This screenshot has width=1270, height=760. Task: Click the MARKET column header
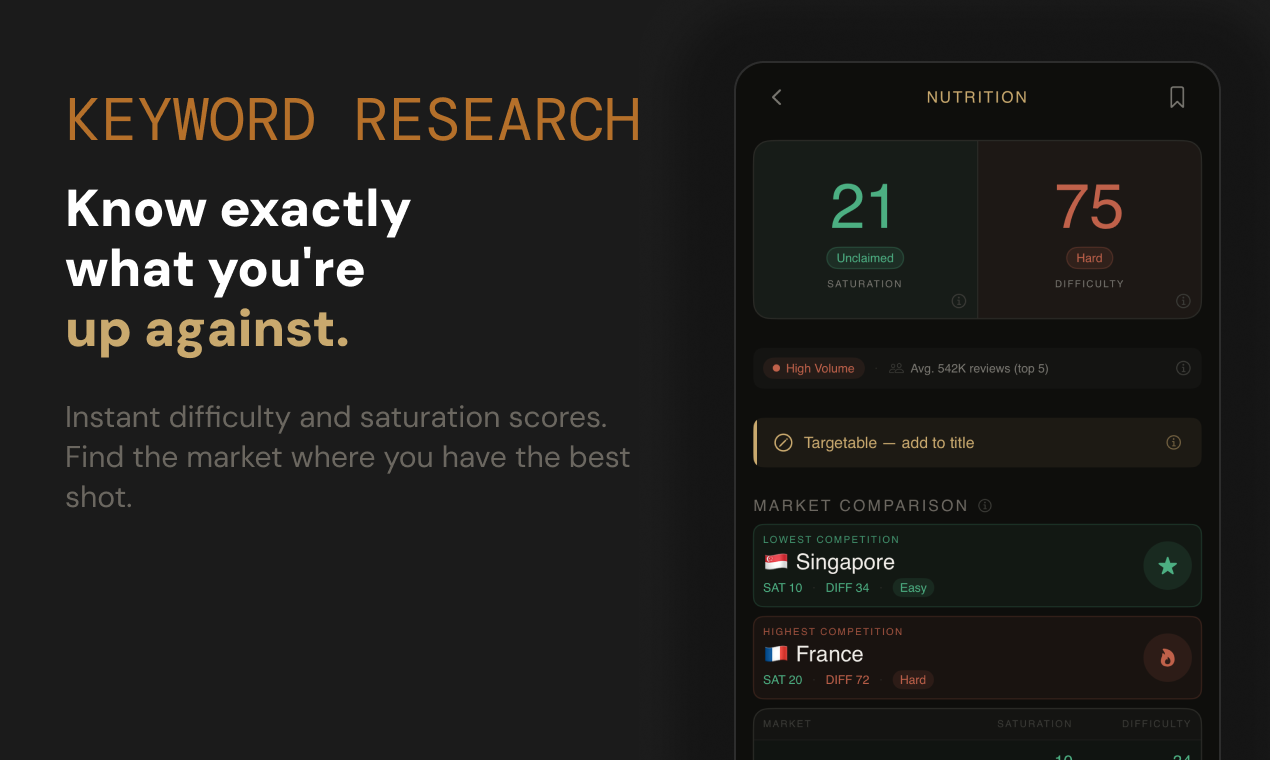point(787,723)
